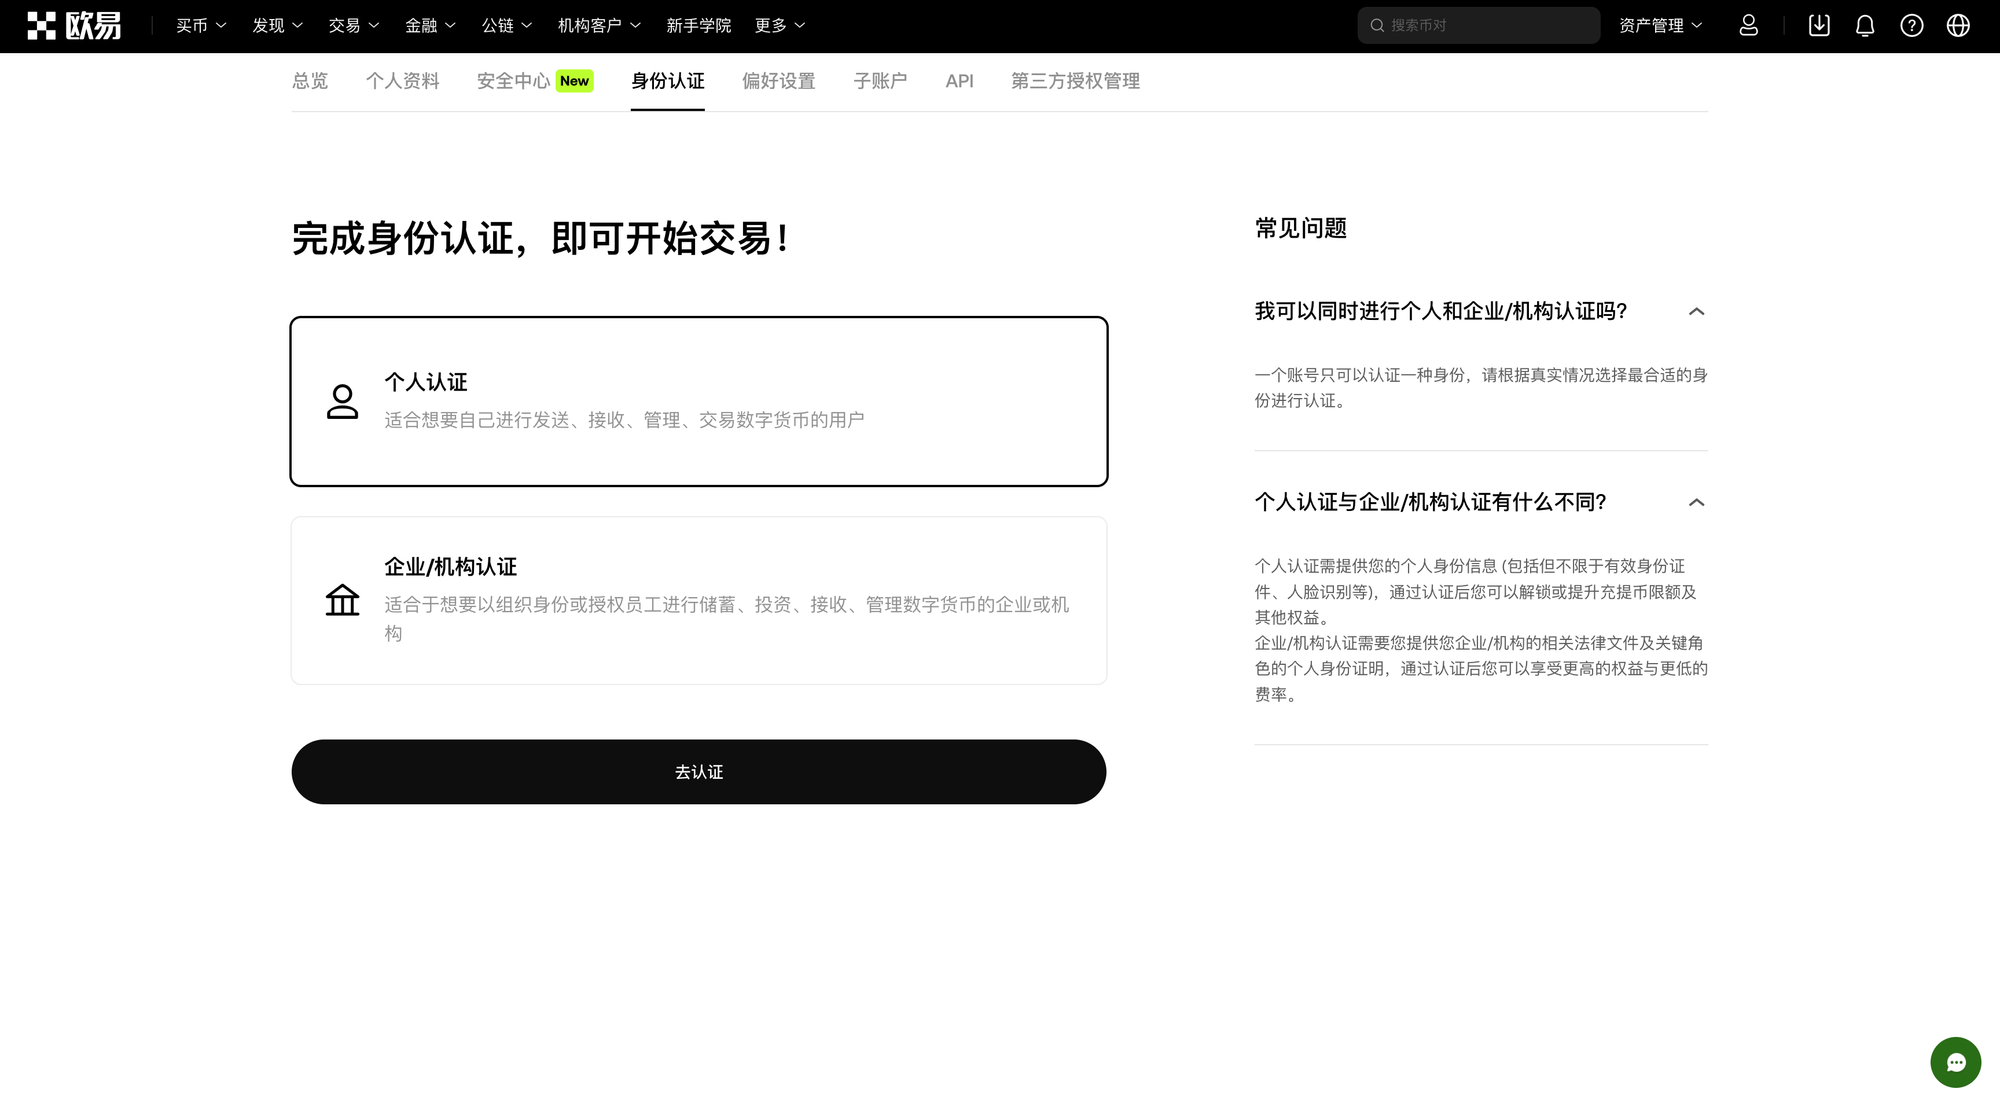This screenshot has width=2000, height=1104.
Task: Click the building icon on 企业/机构认证 card
Action: click(x=342, y=600)
